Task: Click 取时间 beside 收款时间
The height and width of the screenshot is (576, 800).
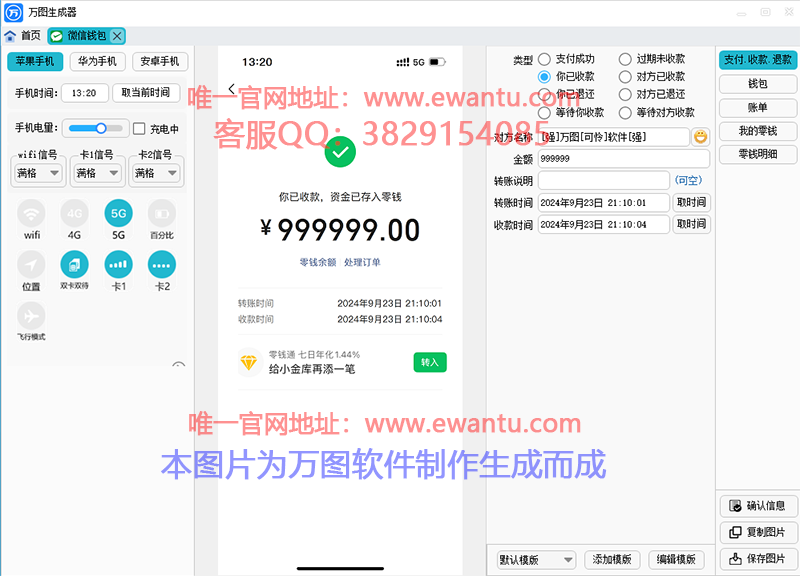Action: (x=691, y=224)
